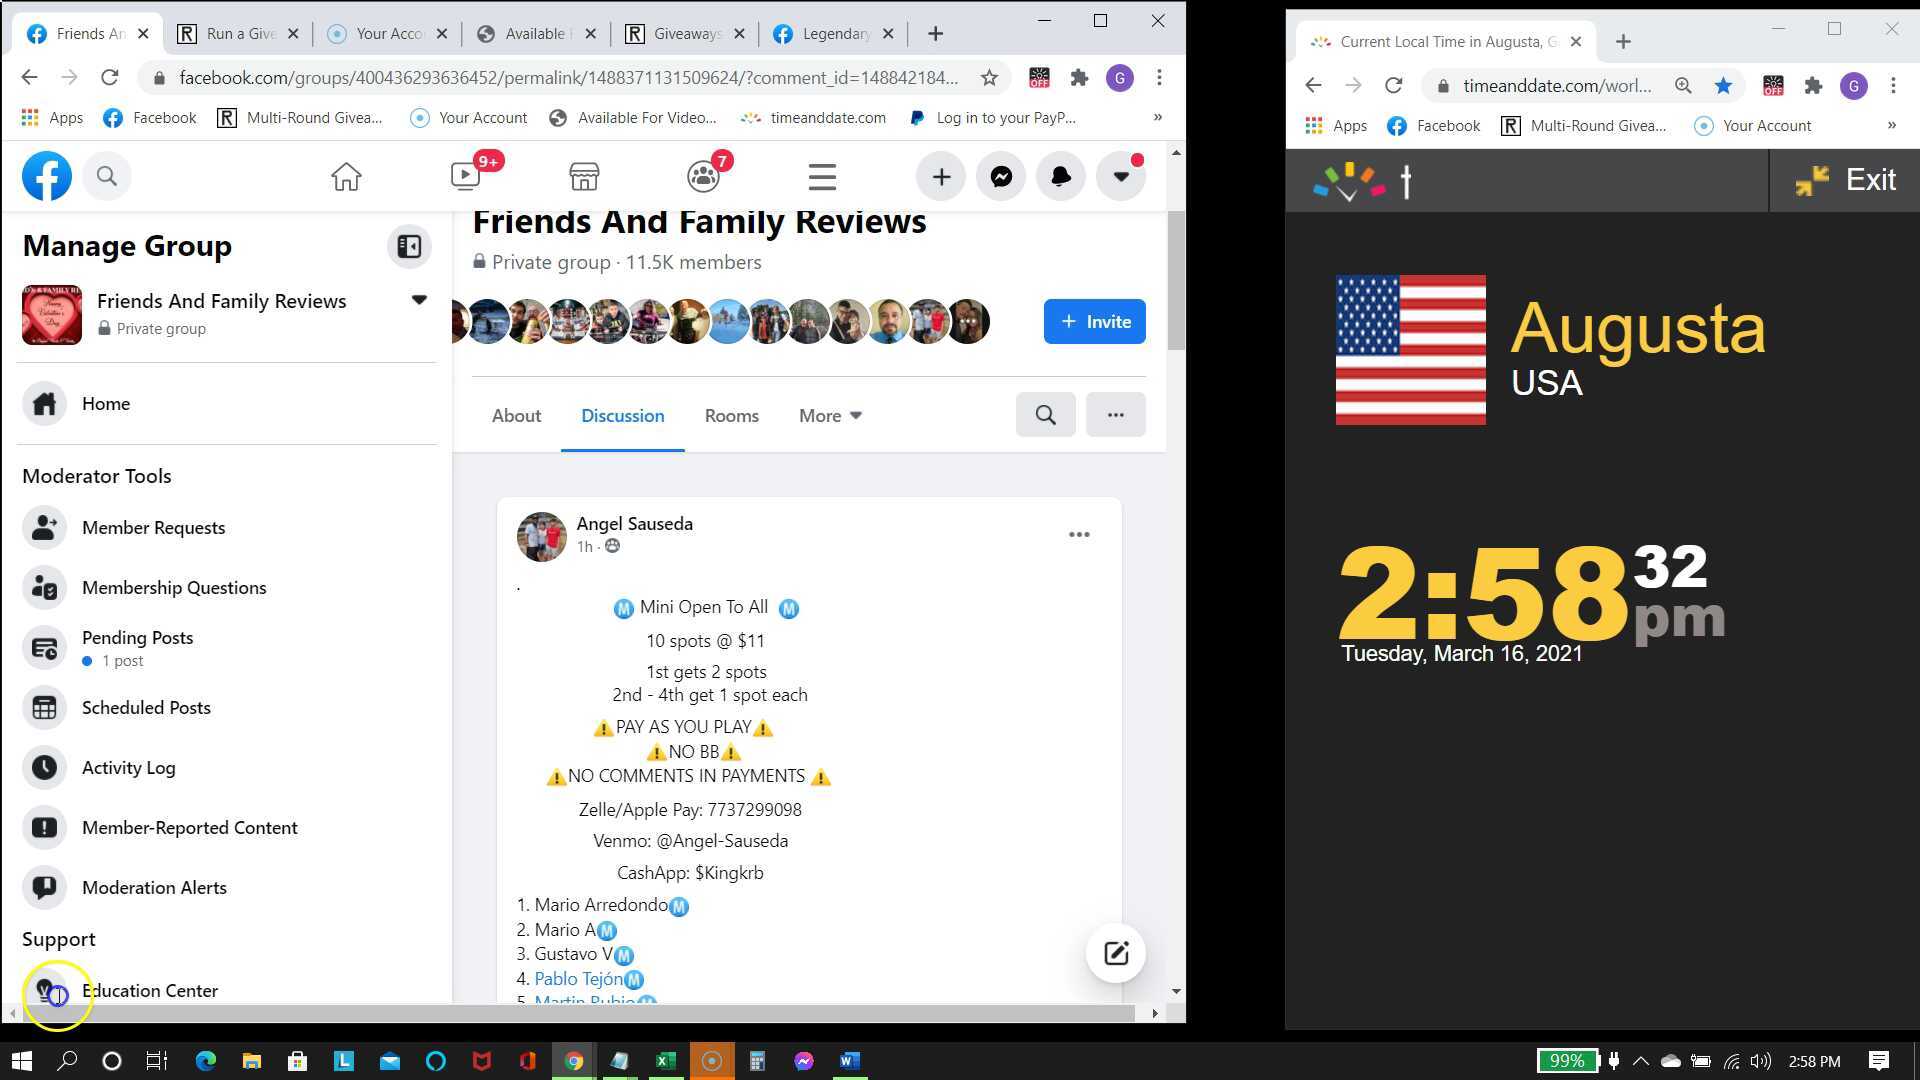The width and height of the screenshot is (1920, 1080).
Task: Open Angel Sauseda post options menu
Action: coord(1079,535)
